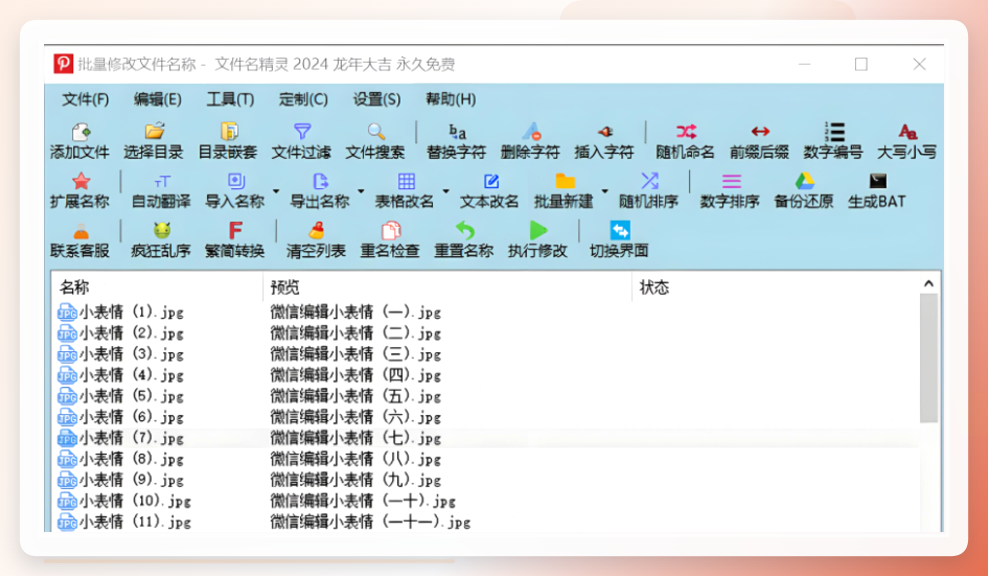Click preview 微信编辑小表情 (一).jpg
The width and height of the screenshot is (988, 576).
[356, 312]
